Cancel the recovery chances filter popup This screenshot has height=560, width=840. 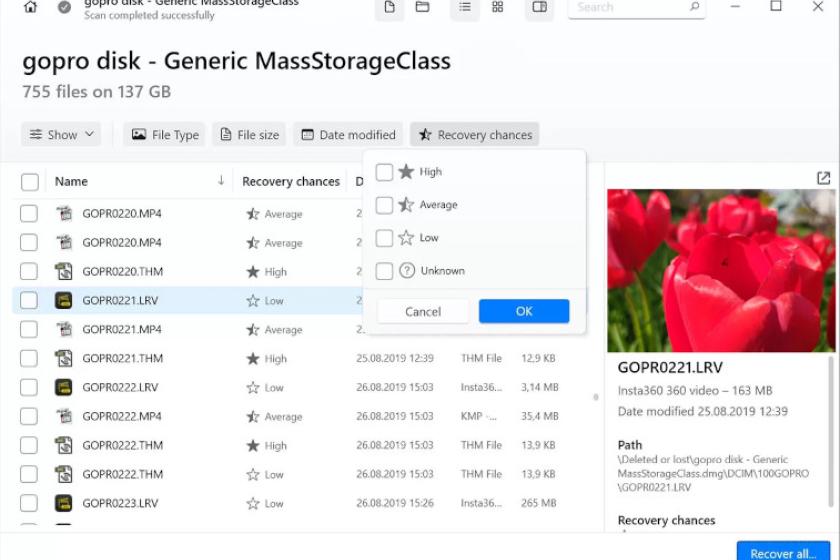pos(423,311)
